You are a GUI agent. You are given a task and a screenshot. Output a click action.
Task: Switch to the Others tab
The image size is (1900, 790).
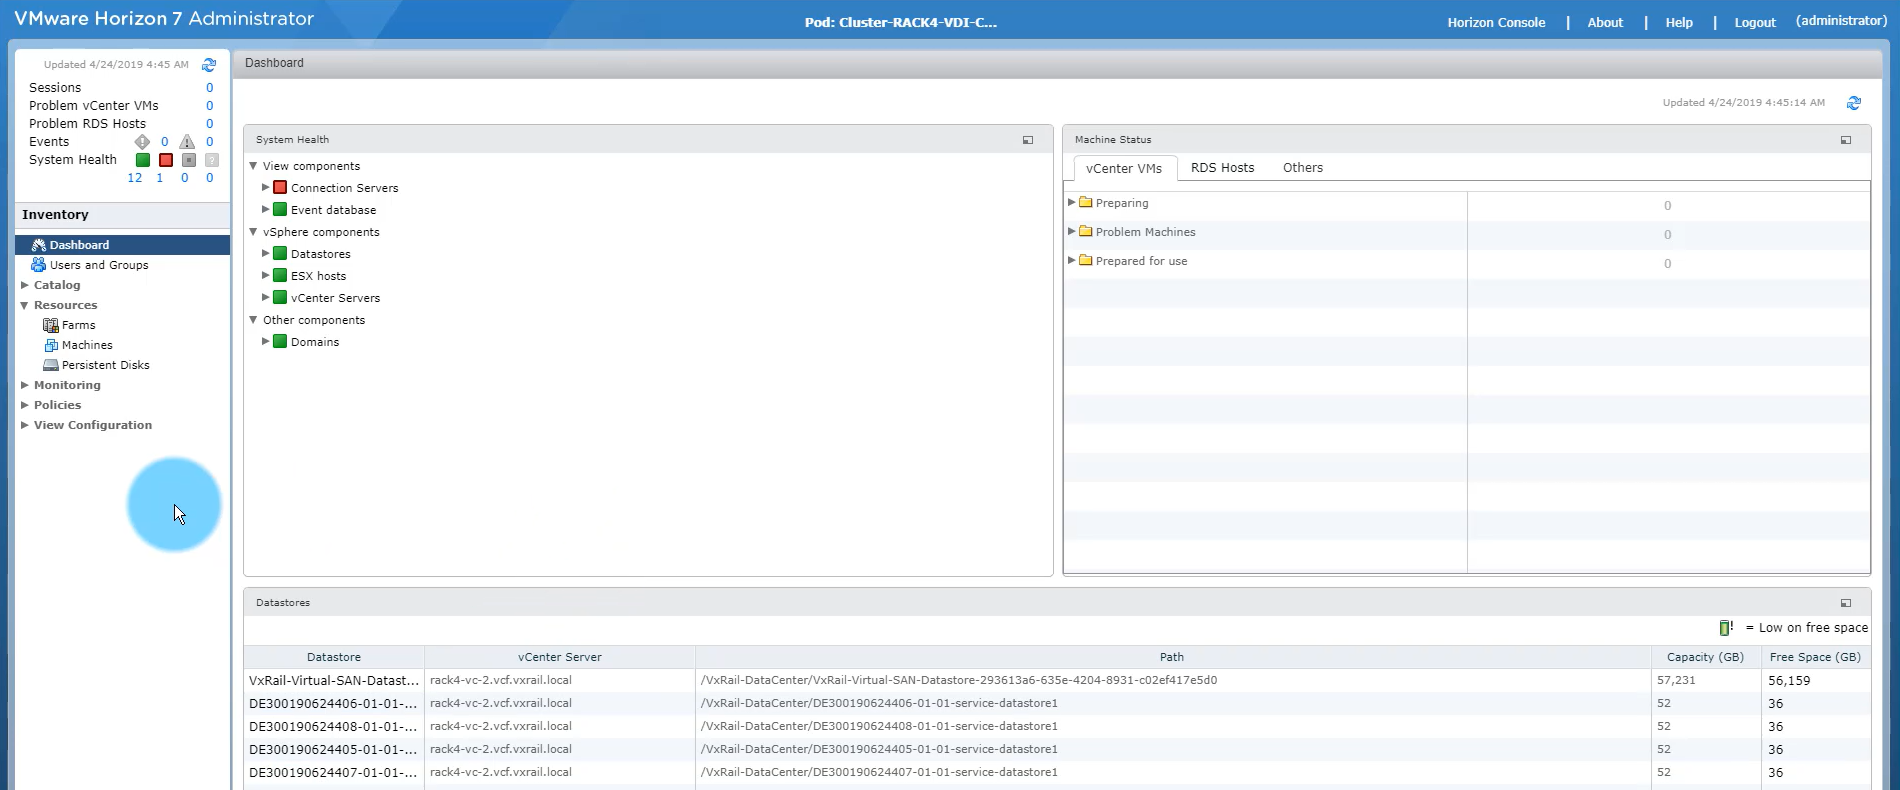[x=1302, y=168]
